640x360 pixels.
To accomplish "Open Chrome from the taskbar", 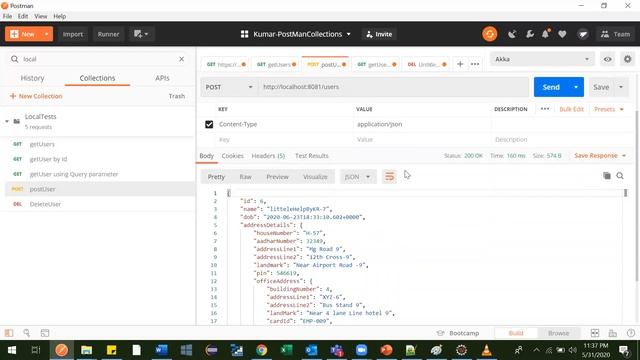I will (262, 350).
